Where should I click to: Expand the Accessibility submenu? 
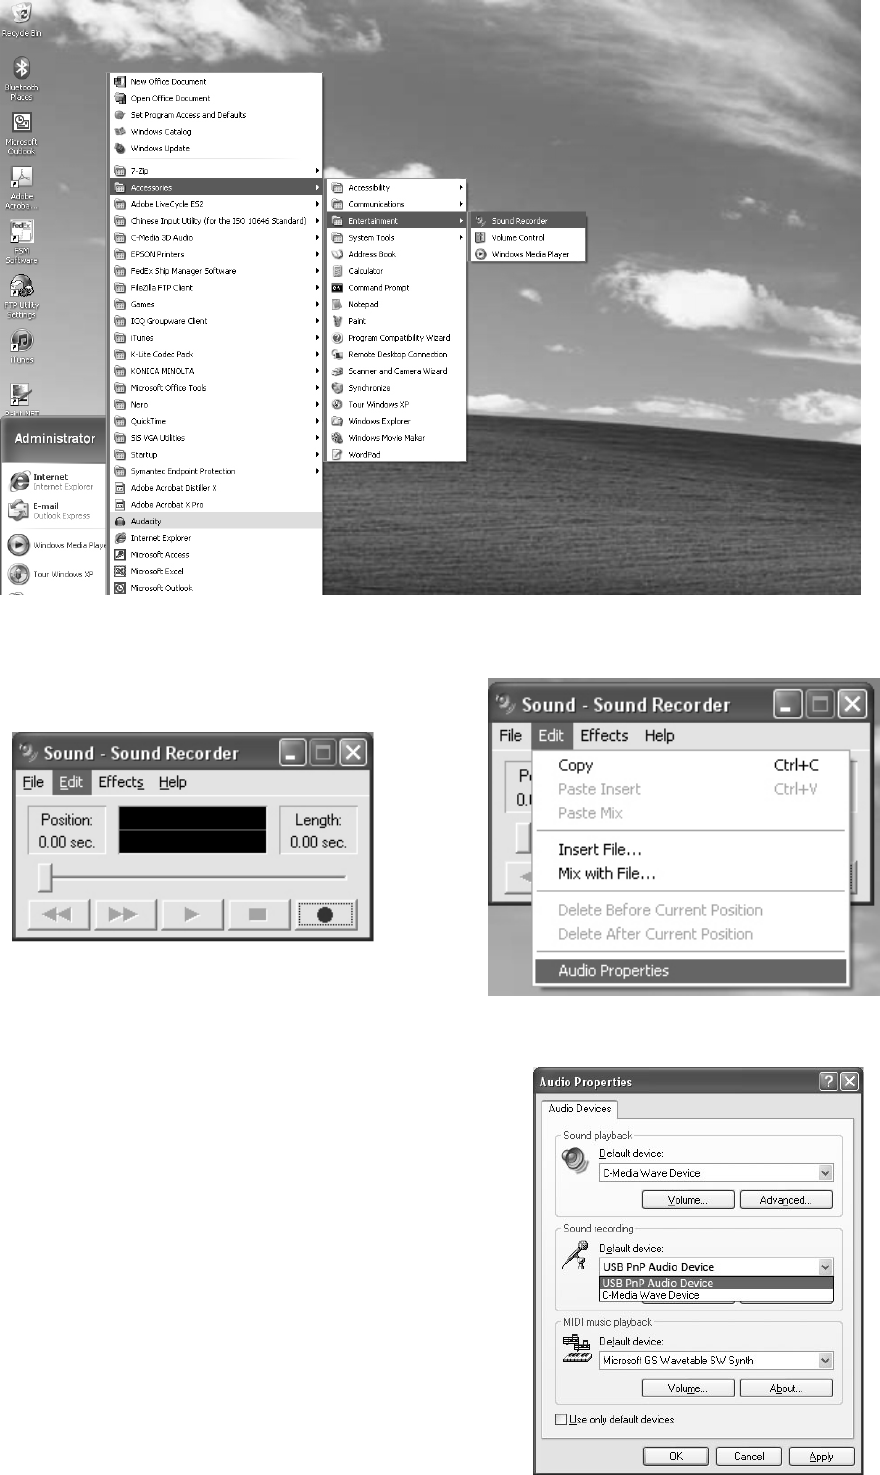(396, 188)
